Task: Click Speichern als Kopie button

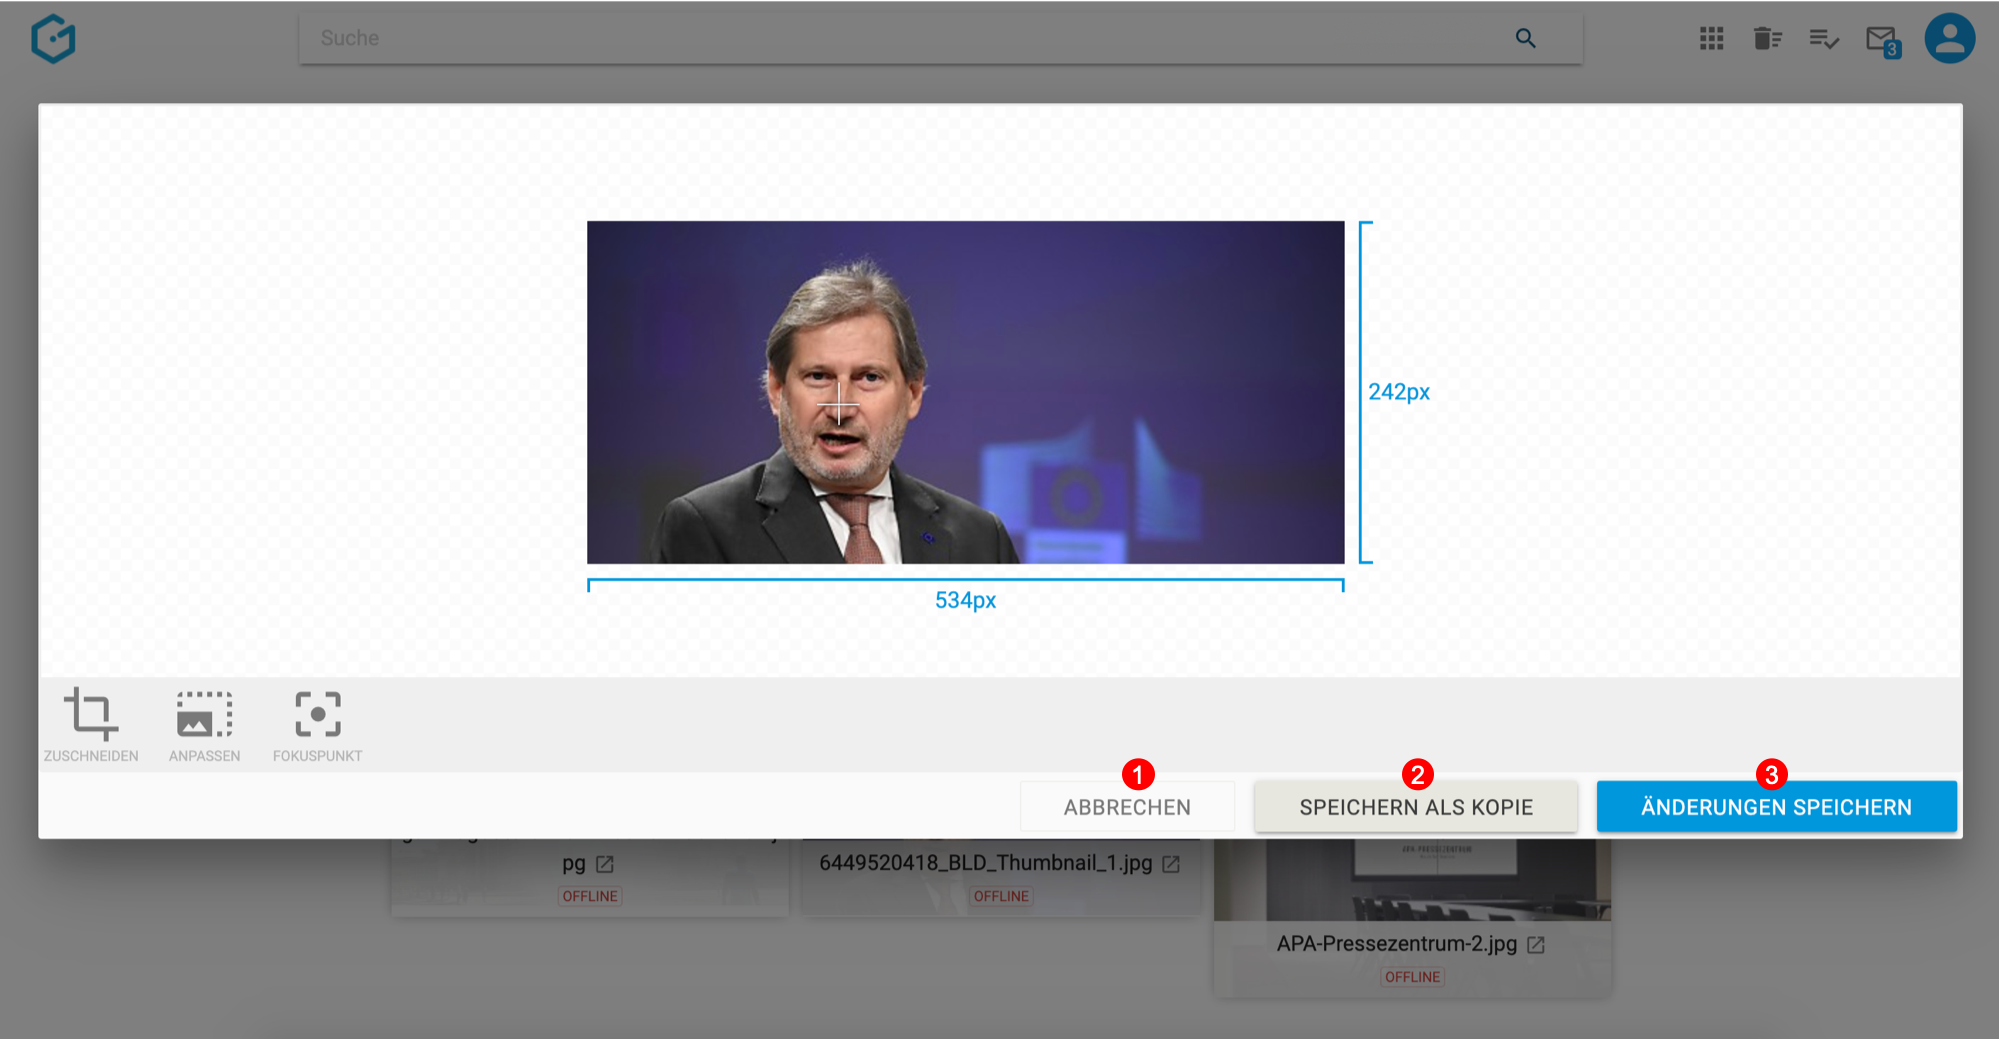Action: pyautogui.click(x=1416, y=807)
